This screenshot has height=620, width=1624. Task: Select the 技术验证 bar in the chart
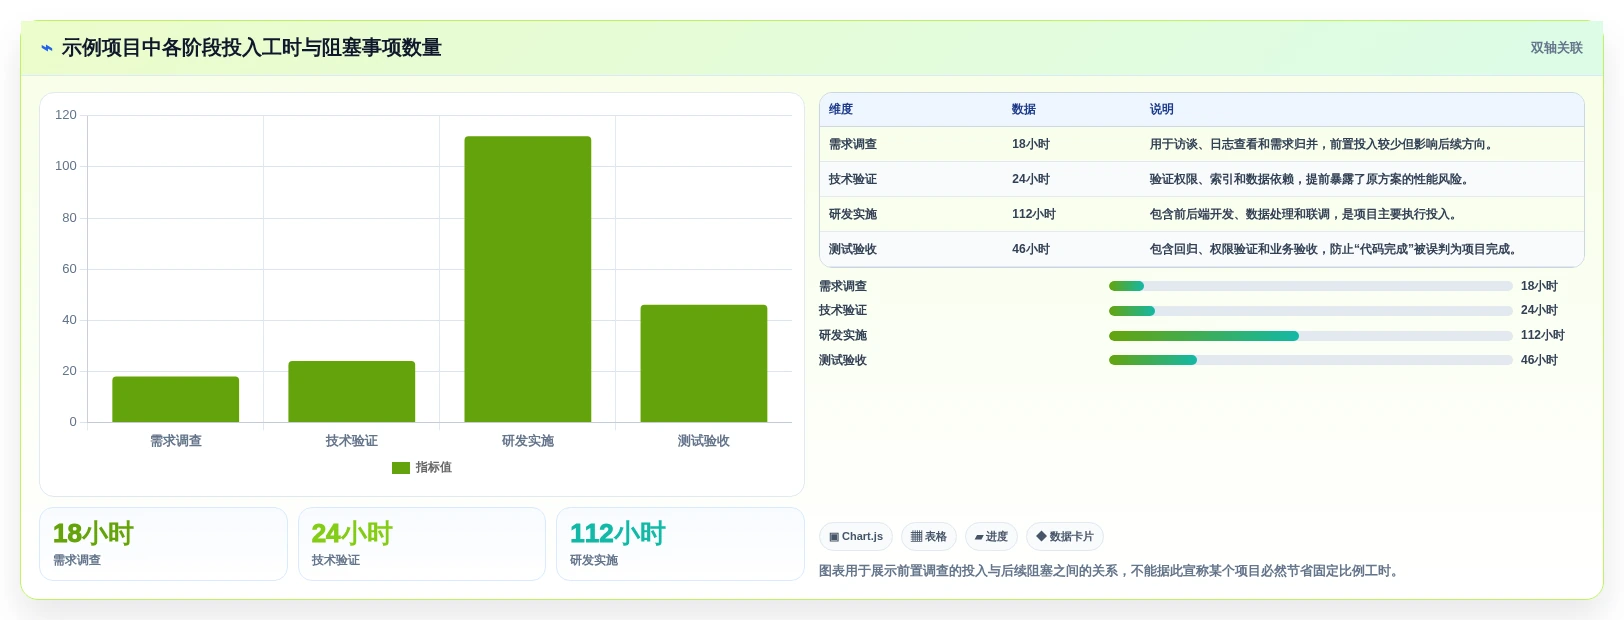click(352, 391)
